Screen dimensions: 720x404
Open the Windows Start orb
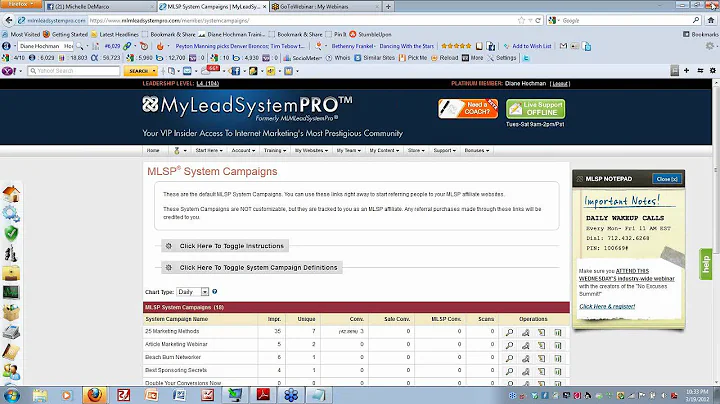tap(11, 395)
